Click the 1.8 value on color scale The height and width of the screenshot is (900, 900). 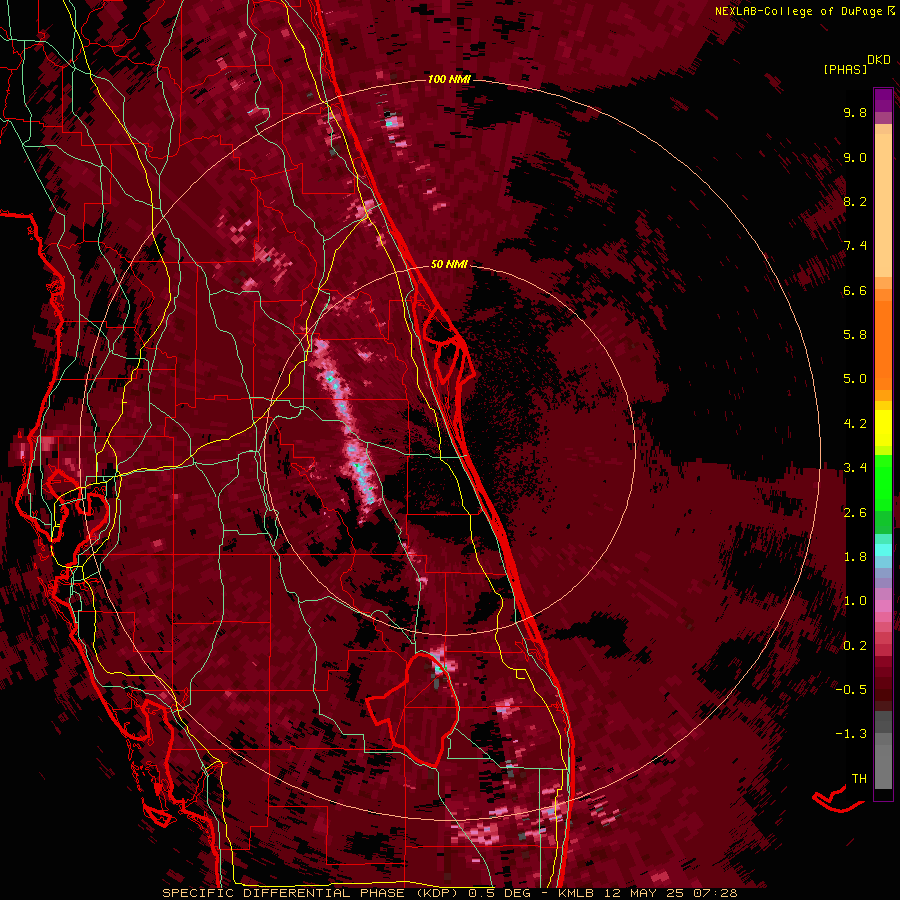tap(855, 557)
